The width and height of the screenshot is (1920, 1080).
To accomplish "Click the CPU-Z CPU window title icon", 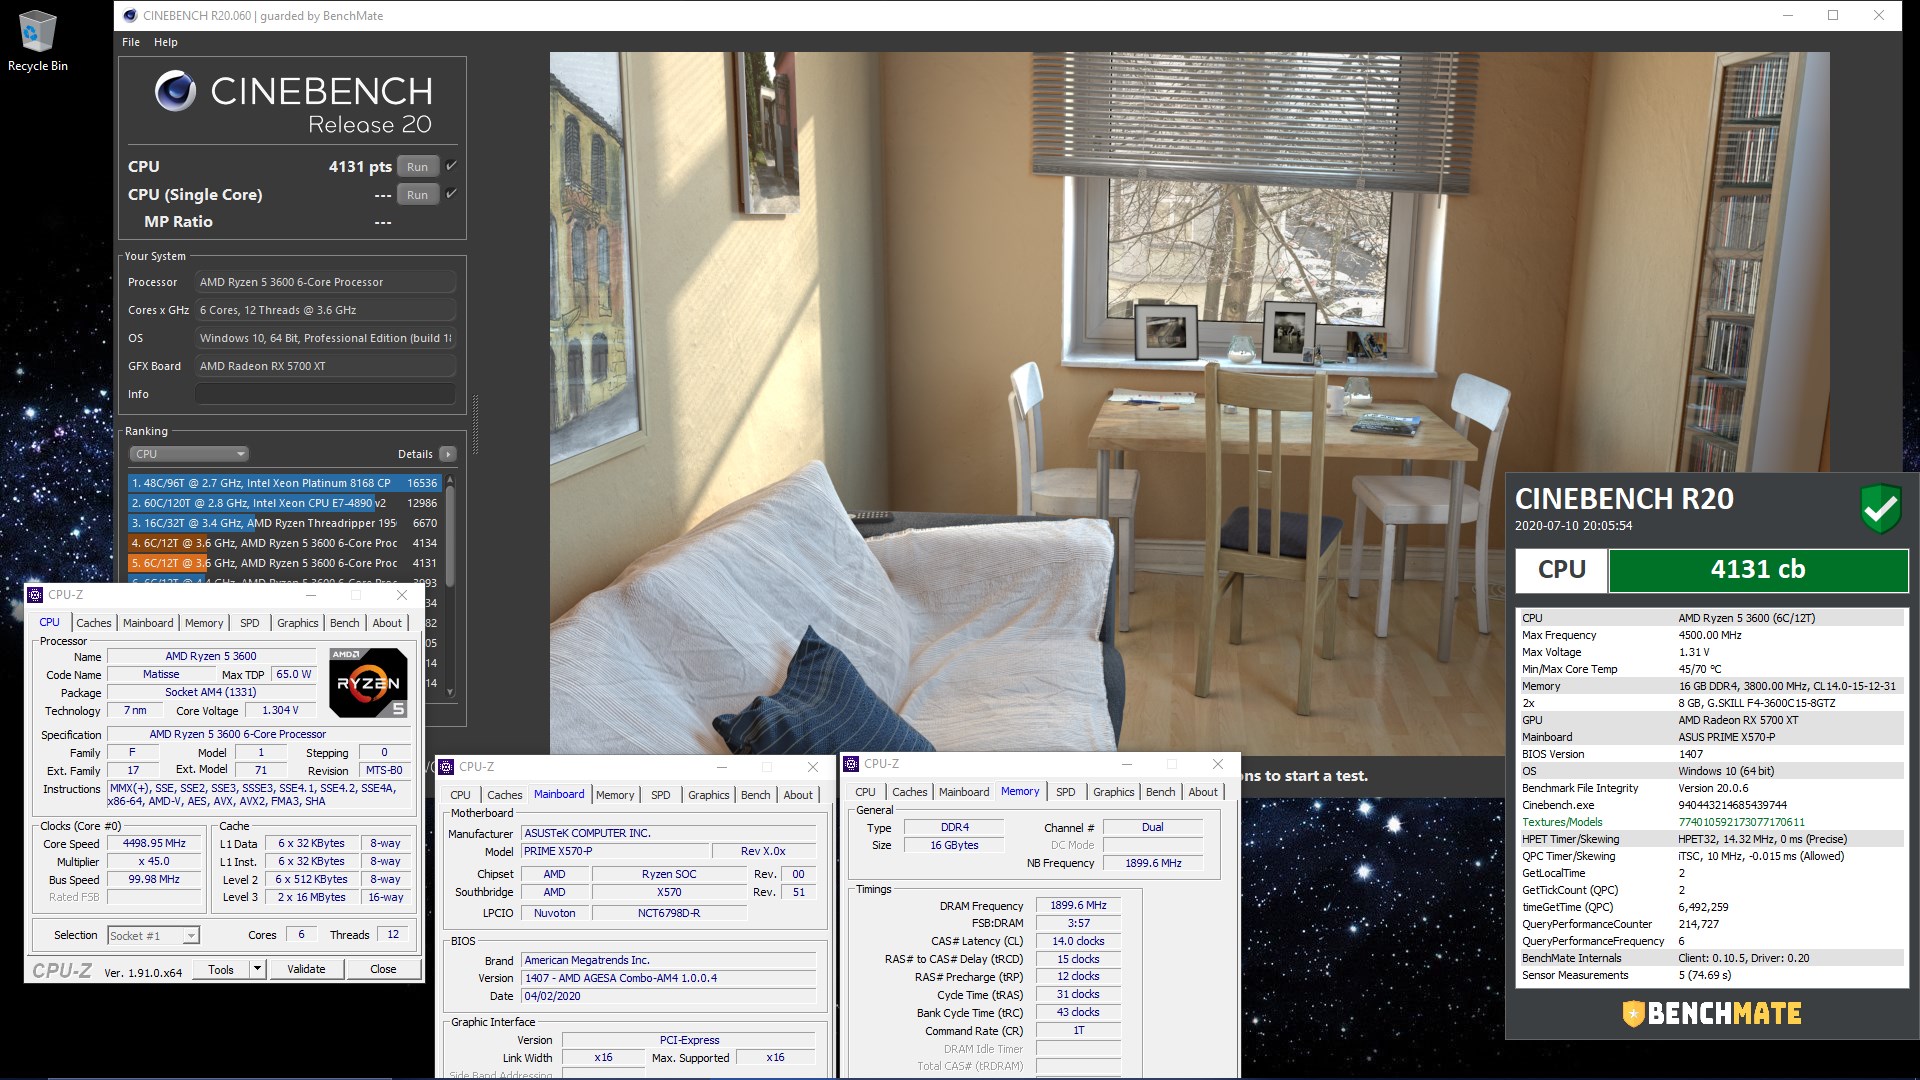I will 35,595.
